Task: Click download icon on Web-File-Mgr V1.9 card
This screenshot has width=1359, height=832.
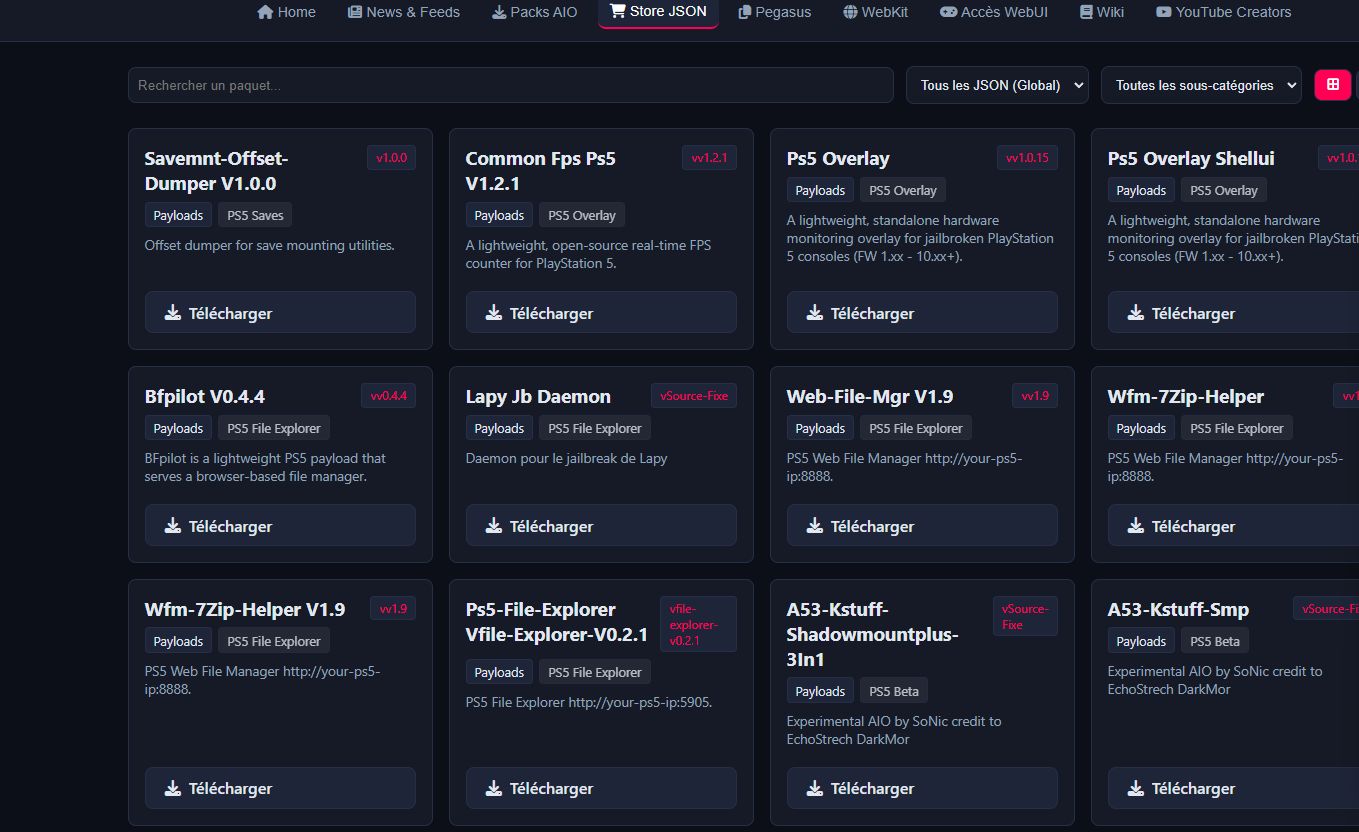Action: click(x=814, y=526)
